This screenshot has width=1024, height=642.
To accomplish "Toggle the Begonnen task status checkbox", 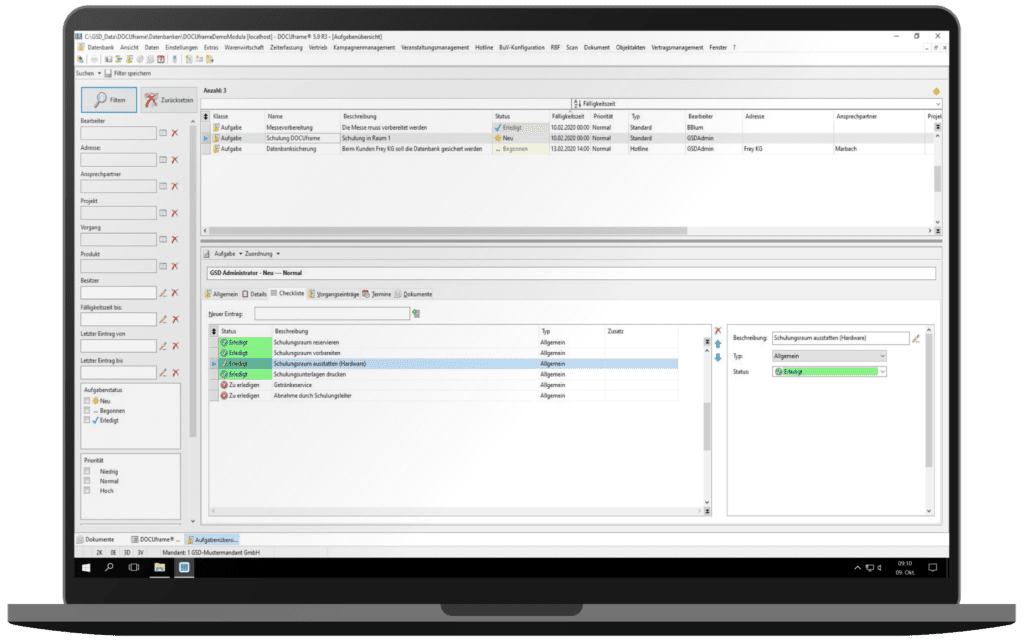I will click(87, 411).
